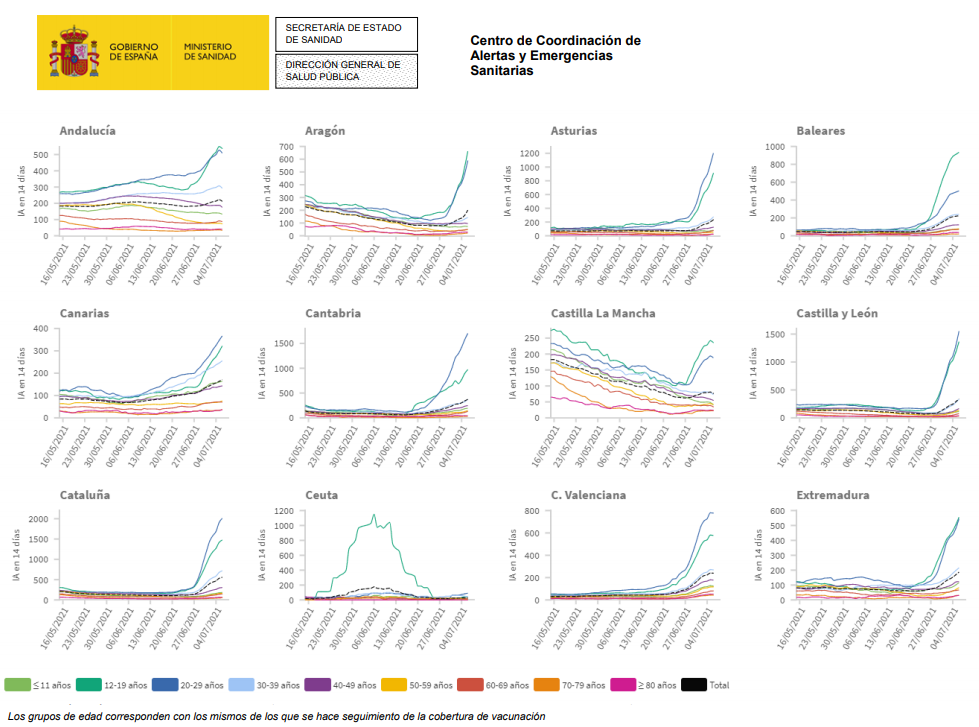Click the Ministerio de Sanidad logo text
979x727 pixels.
[208, 52]
